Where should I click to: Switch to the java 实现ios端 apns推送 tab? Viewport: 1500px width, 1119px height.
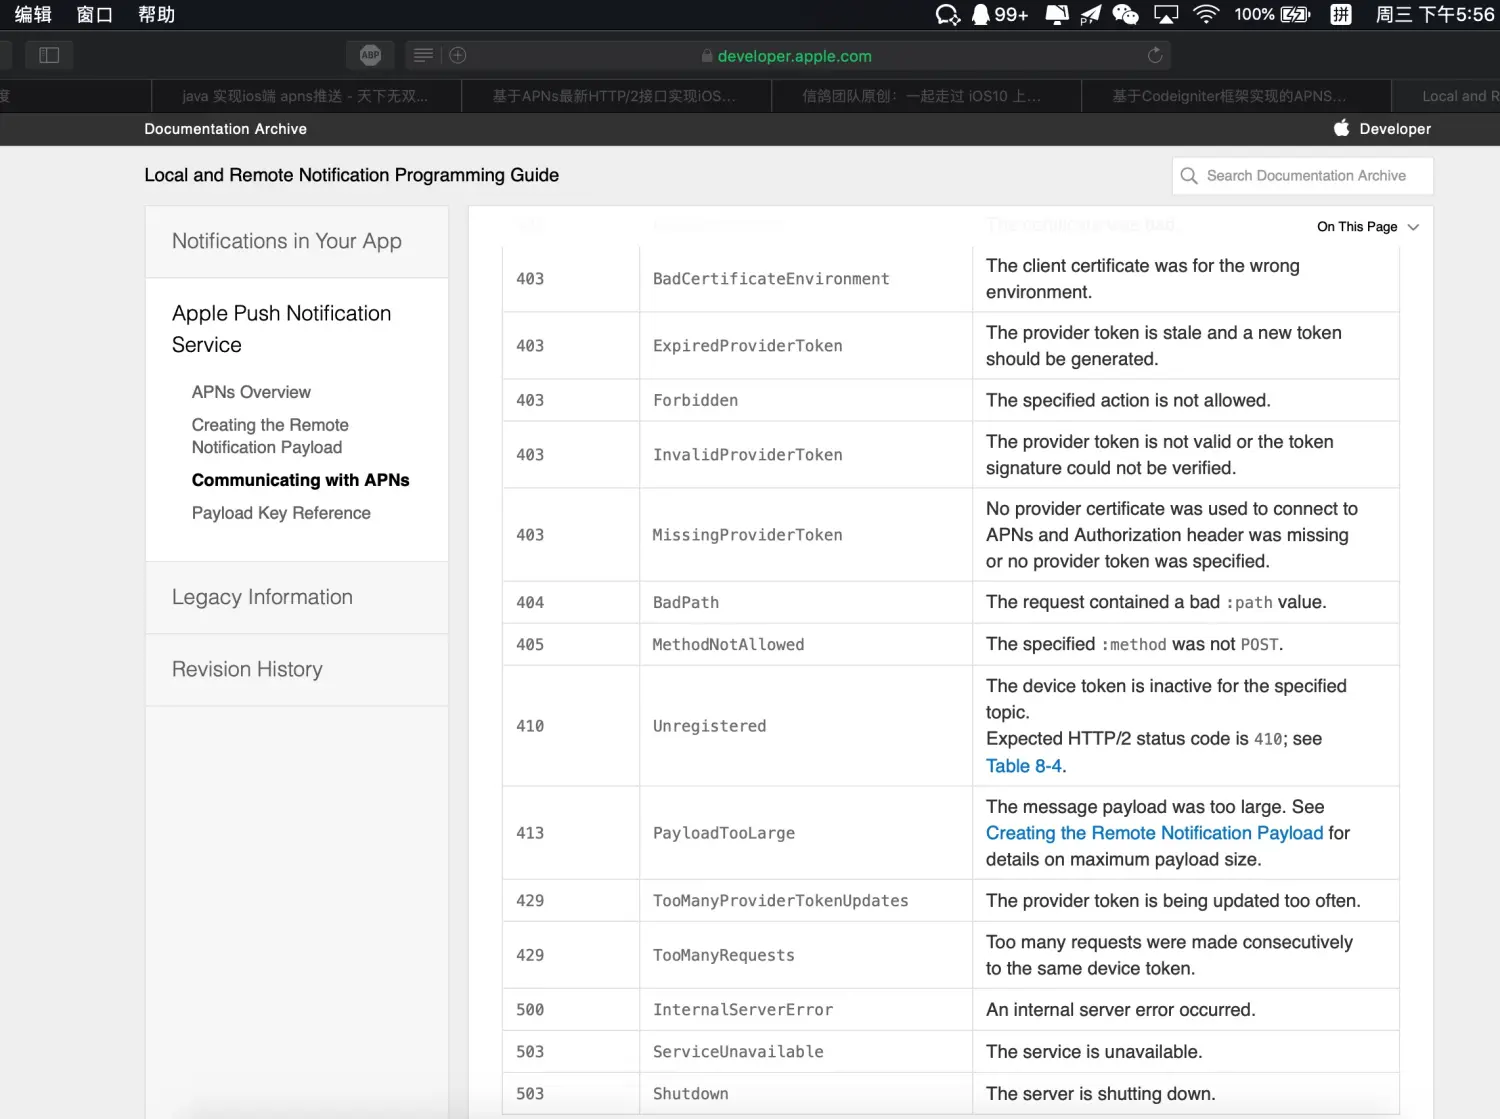306,96
